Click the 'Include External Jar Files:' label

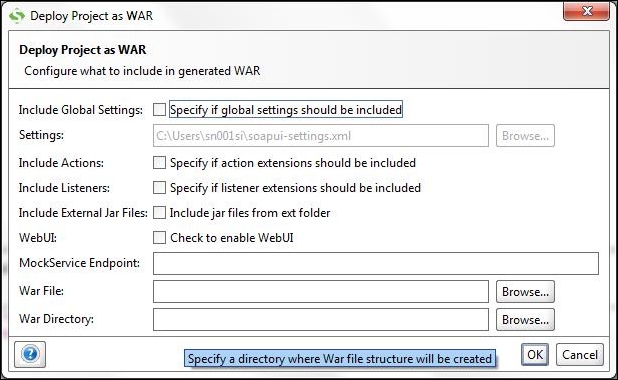point(83,213)
